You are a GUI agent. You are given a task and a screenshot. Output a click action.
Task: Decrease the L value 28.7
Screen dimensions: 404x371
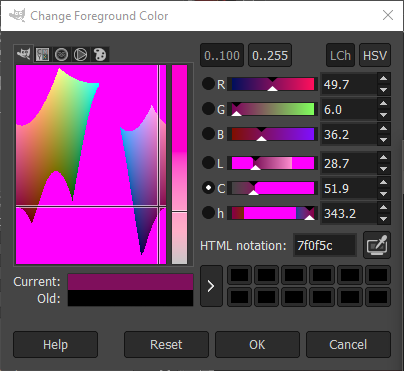[x=384, y=169]
